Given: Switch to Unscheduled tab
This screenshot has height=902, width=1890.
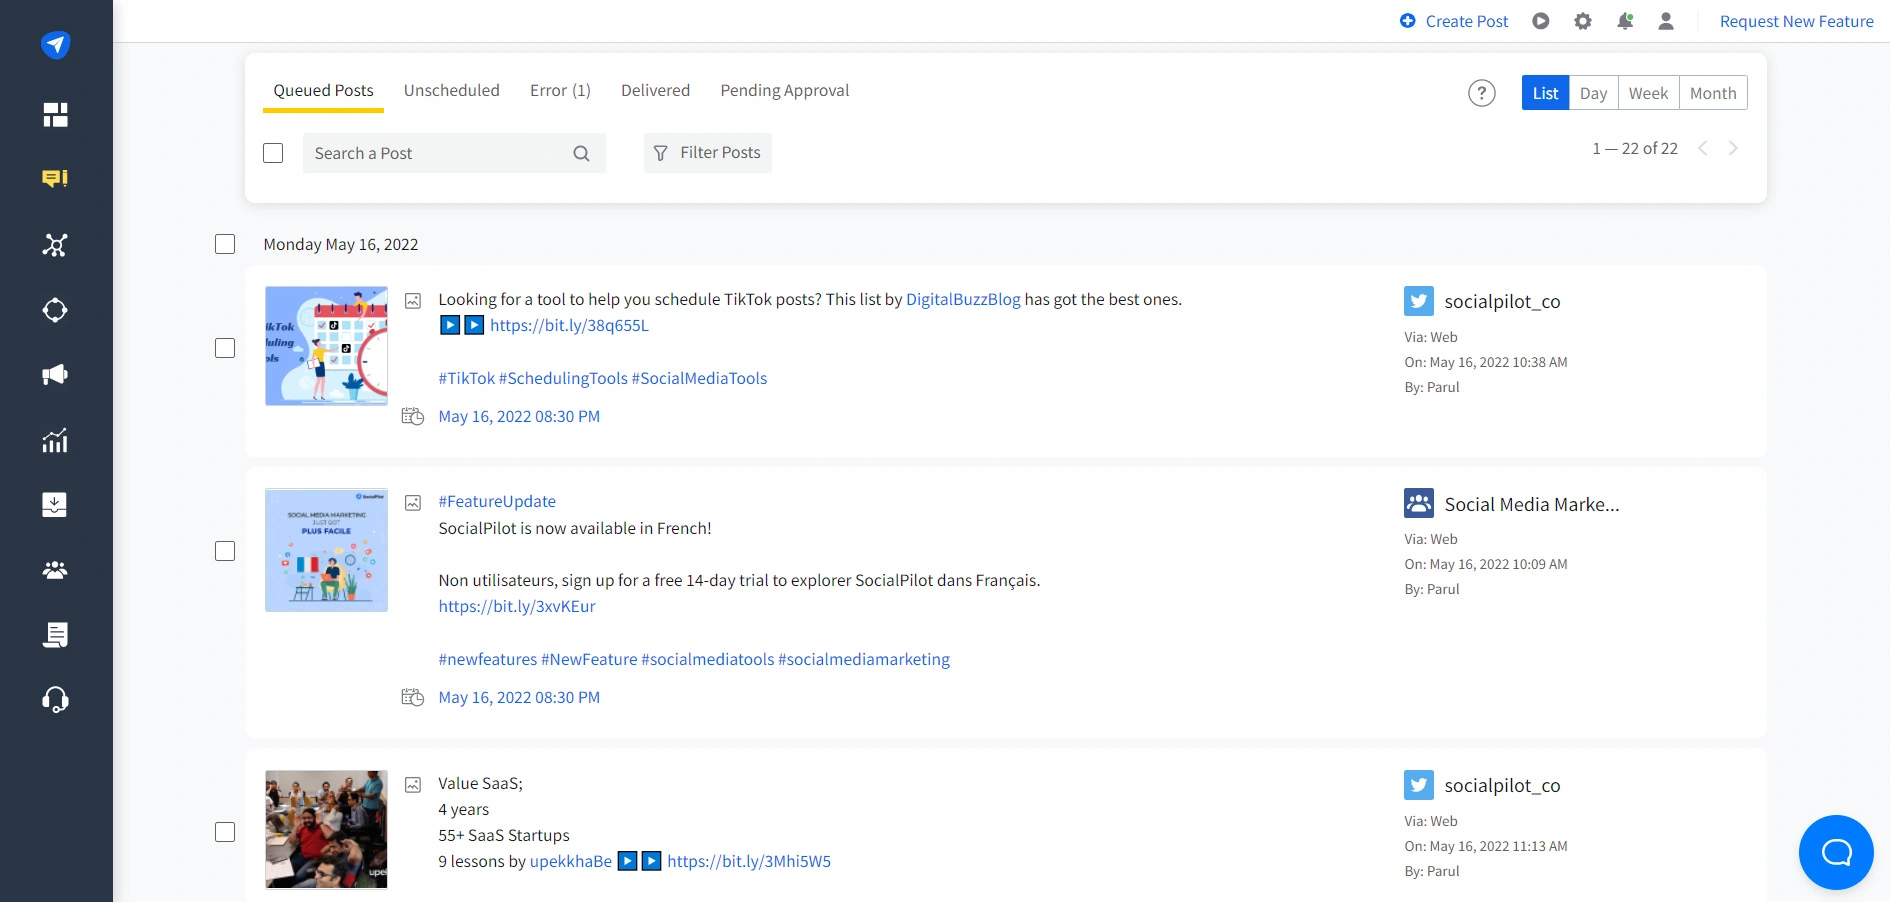Looking at the screenshot, I should click(x=452, y=90).
